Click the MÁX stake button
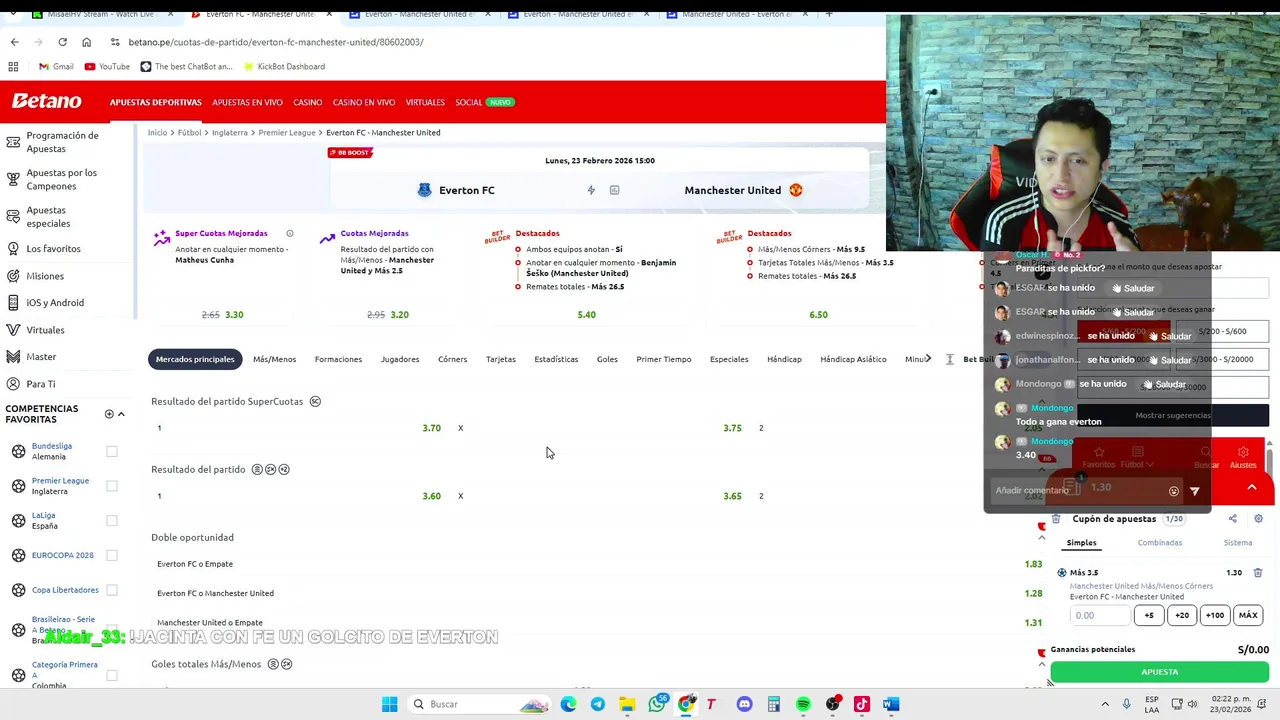1280x720 pixels. (x=1248, y=615)
